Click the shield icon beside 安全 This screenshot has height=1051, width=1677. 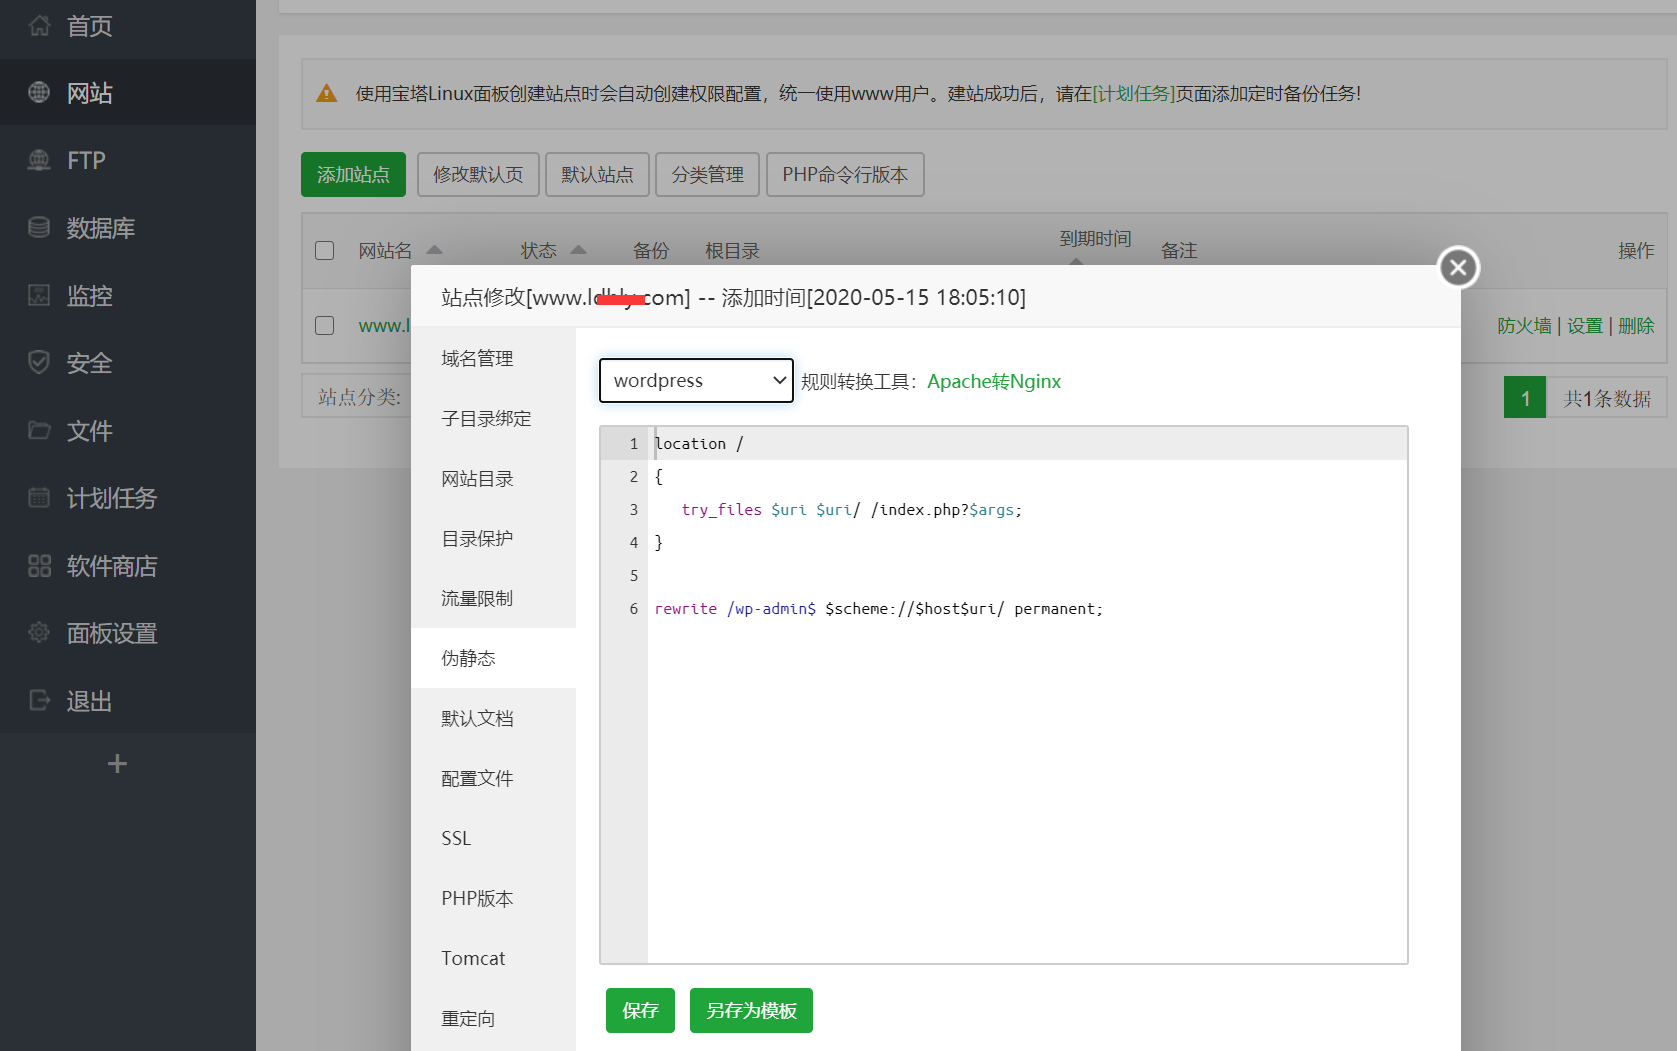pyautogui.click(x=39, y=362)
